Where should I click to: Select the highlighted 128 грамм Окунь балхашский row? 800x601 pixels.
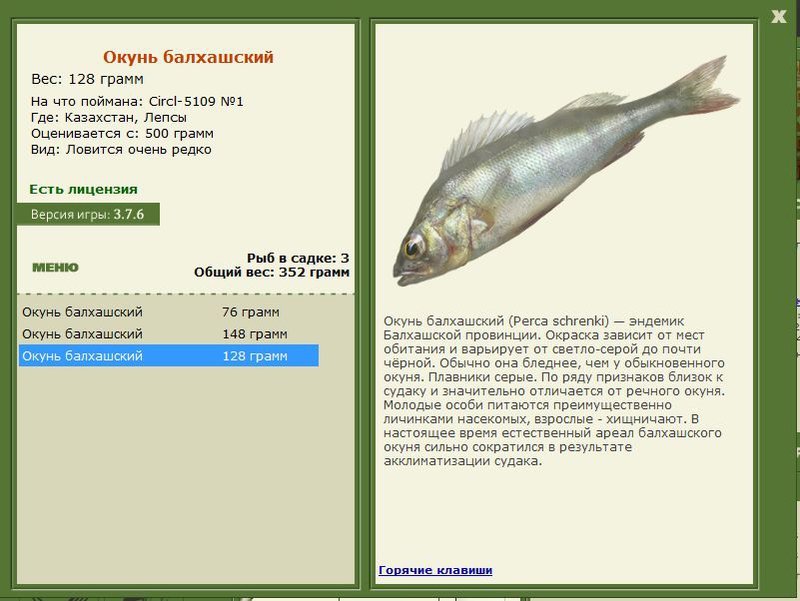[x=169, y=356]
